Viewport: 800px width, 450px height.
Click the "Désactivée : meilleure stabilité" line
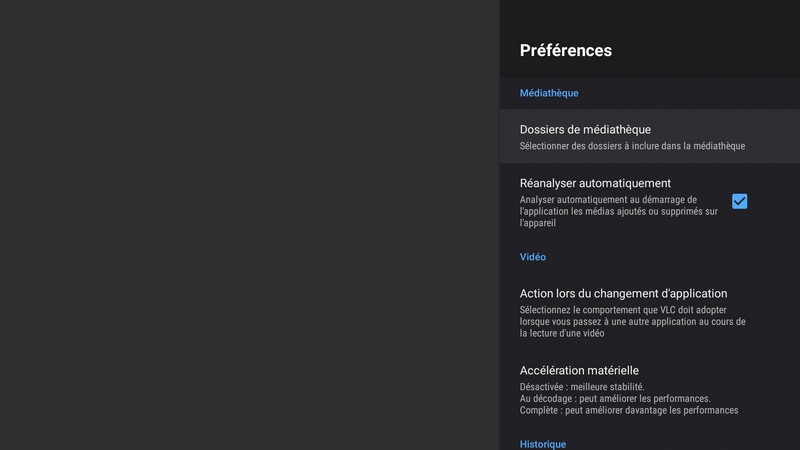[582, 387]
